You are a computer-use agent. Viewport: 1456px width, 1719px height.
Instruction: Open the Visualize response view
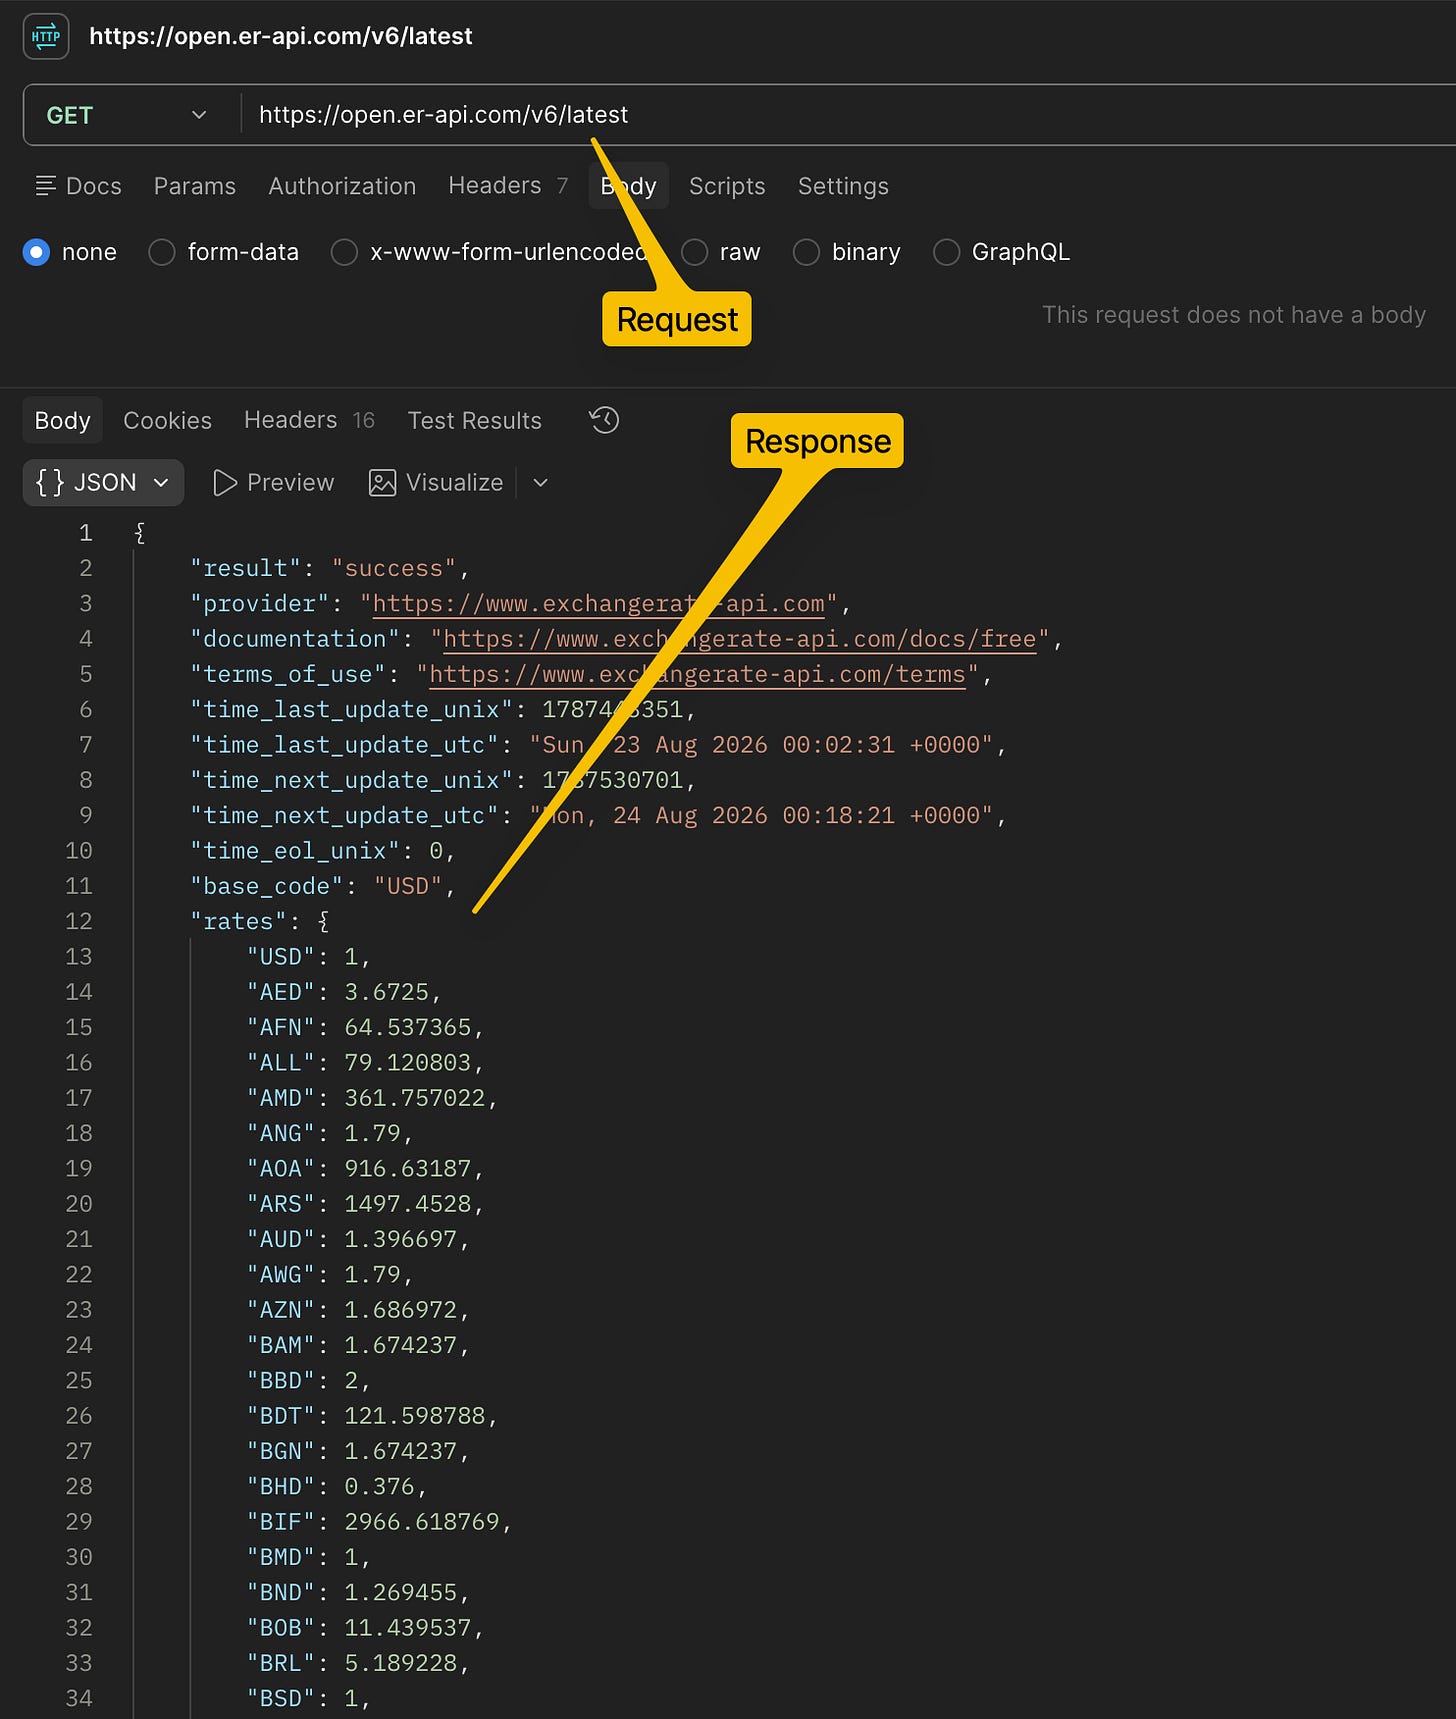436,483
